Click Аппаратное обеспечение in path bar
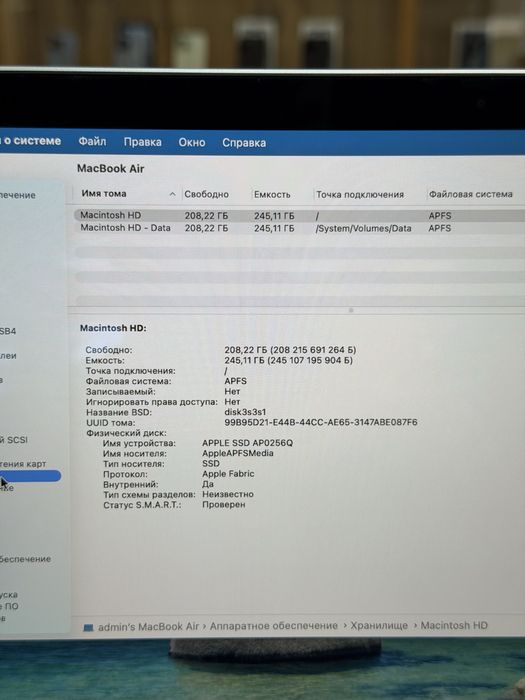Screen dimensions: 525x700 coord(274,626)
